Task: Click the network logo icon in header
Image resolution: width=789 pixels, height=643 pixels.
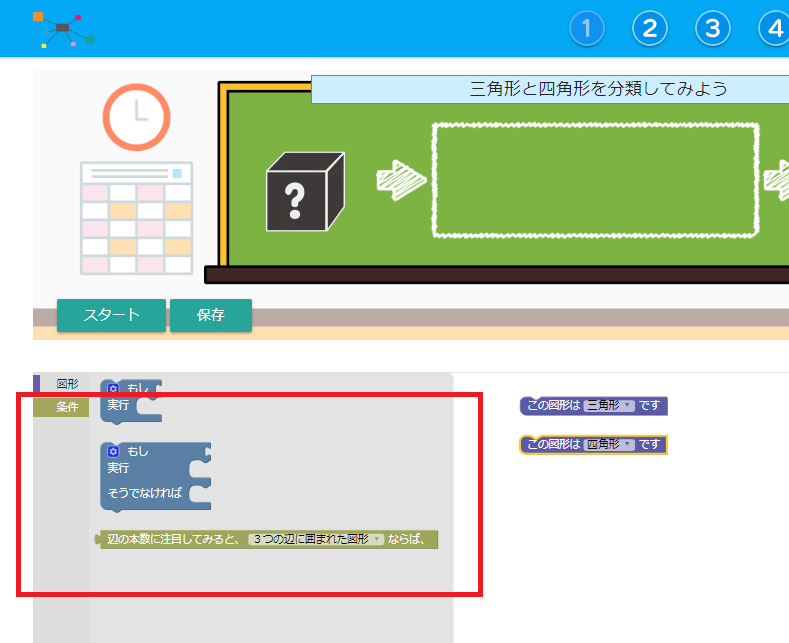Action: pos(63,29)
